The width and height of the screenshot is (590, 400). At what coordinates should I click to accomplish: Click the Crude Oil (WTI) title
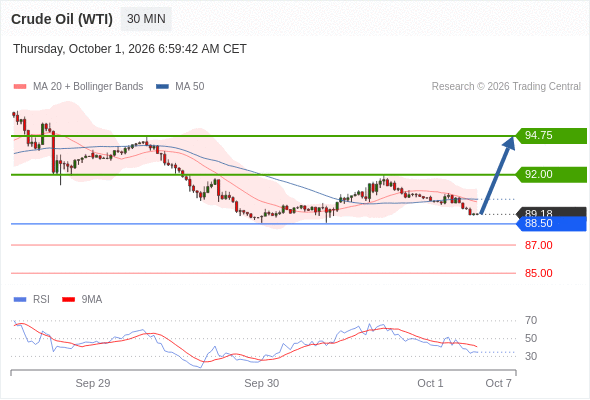[x=62, y=19]
